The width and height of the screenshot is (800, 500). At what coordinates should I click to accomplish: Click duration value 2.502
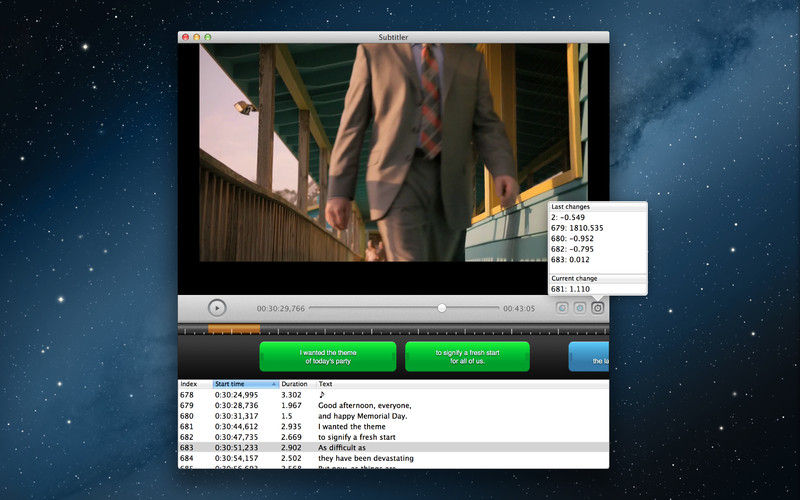291,458
